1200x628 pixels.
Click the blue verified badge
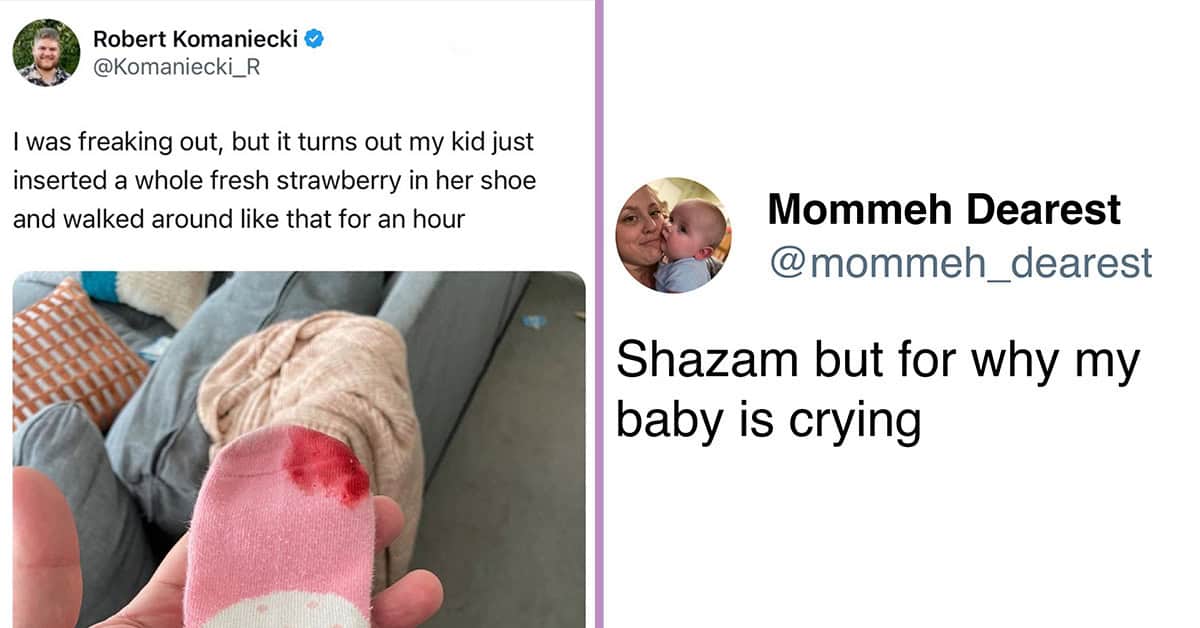313,40
